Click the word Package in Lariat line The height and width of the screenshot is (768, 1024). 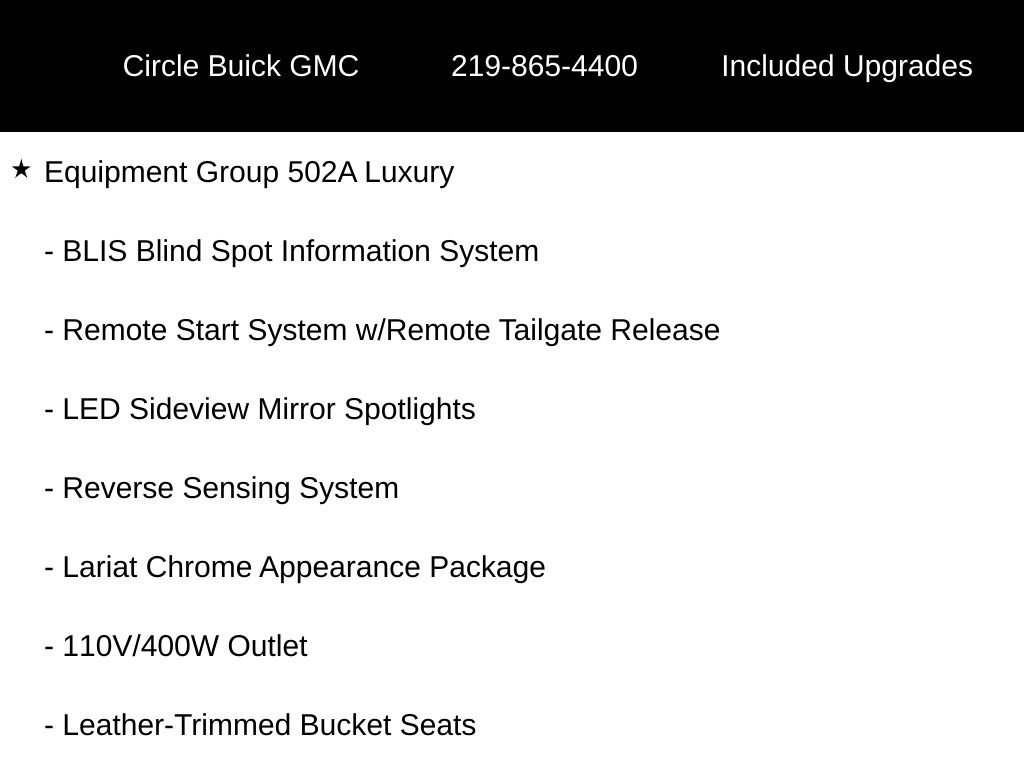pyautogui.click(x=487, y=568)
